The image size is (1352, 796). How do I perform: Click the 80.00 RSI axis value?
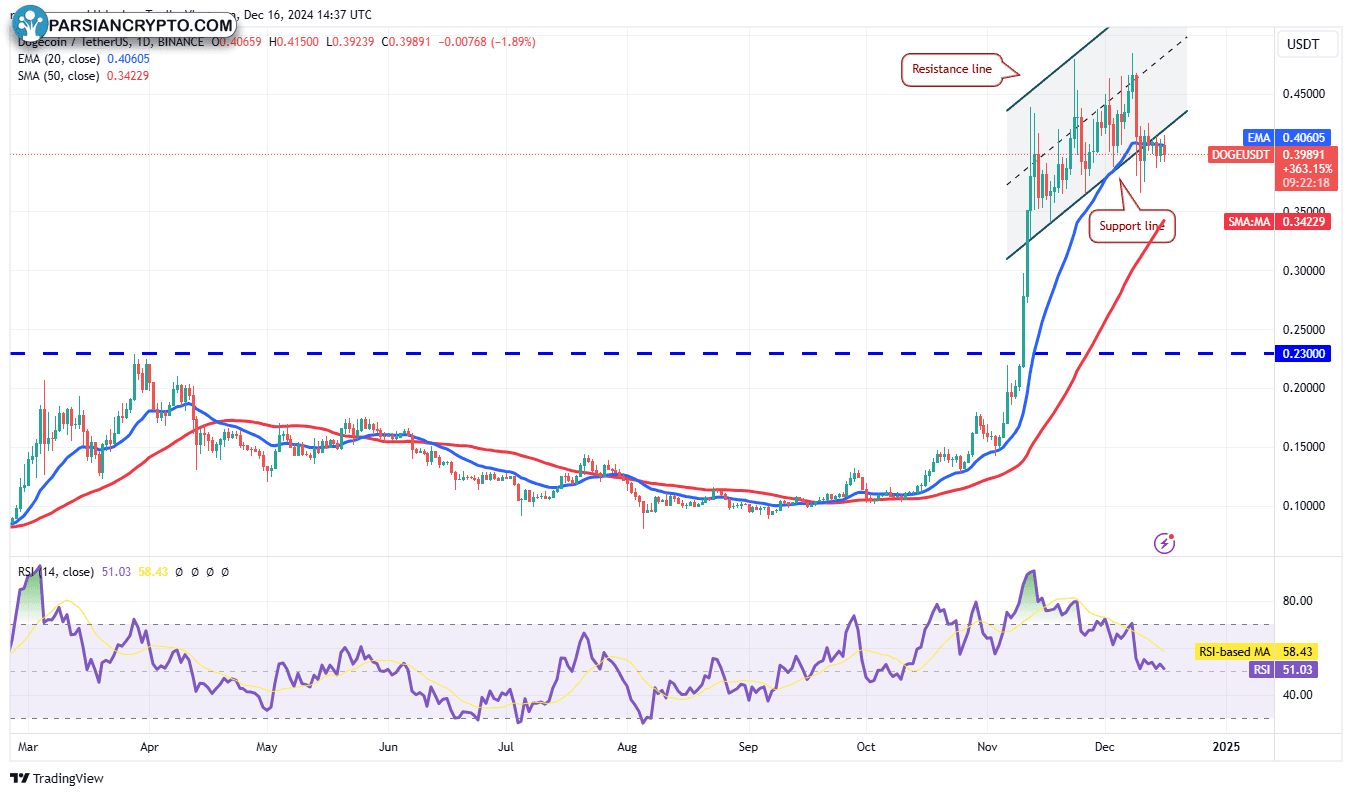(x=1298, y=601)
